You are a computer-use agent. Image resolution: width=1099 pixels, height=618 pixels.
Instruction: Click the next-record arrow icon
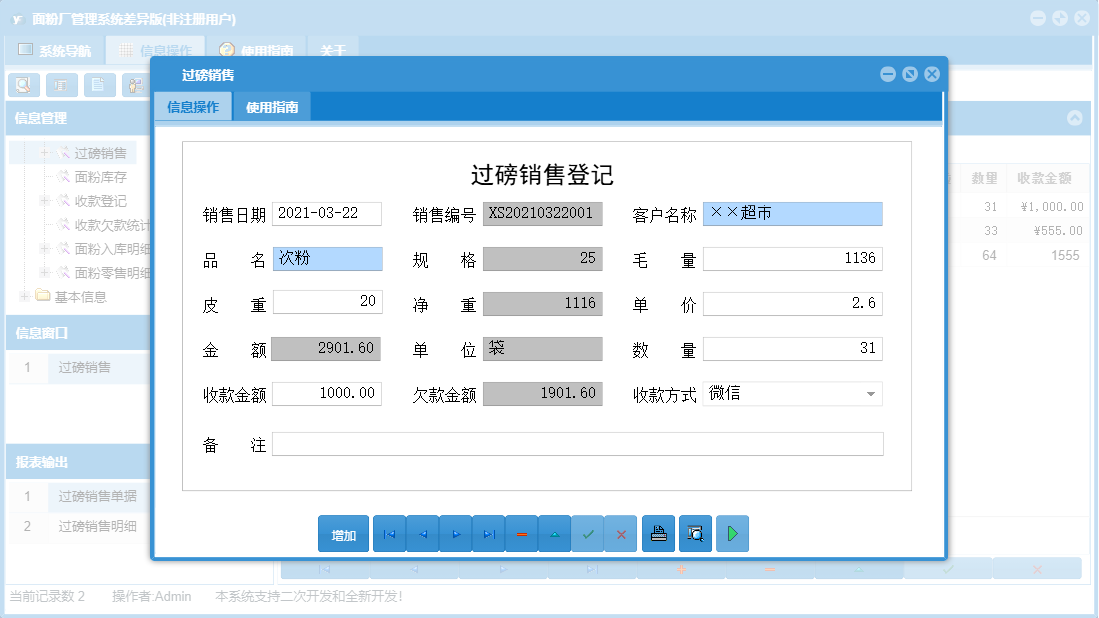coord(455,533)
